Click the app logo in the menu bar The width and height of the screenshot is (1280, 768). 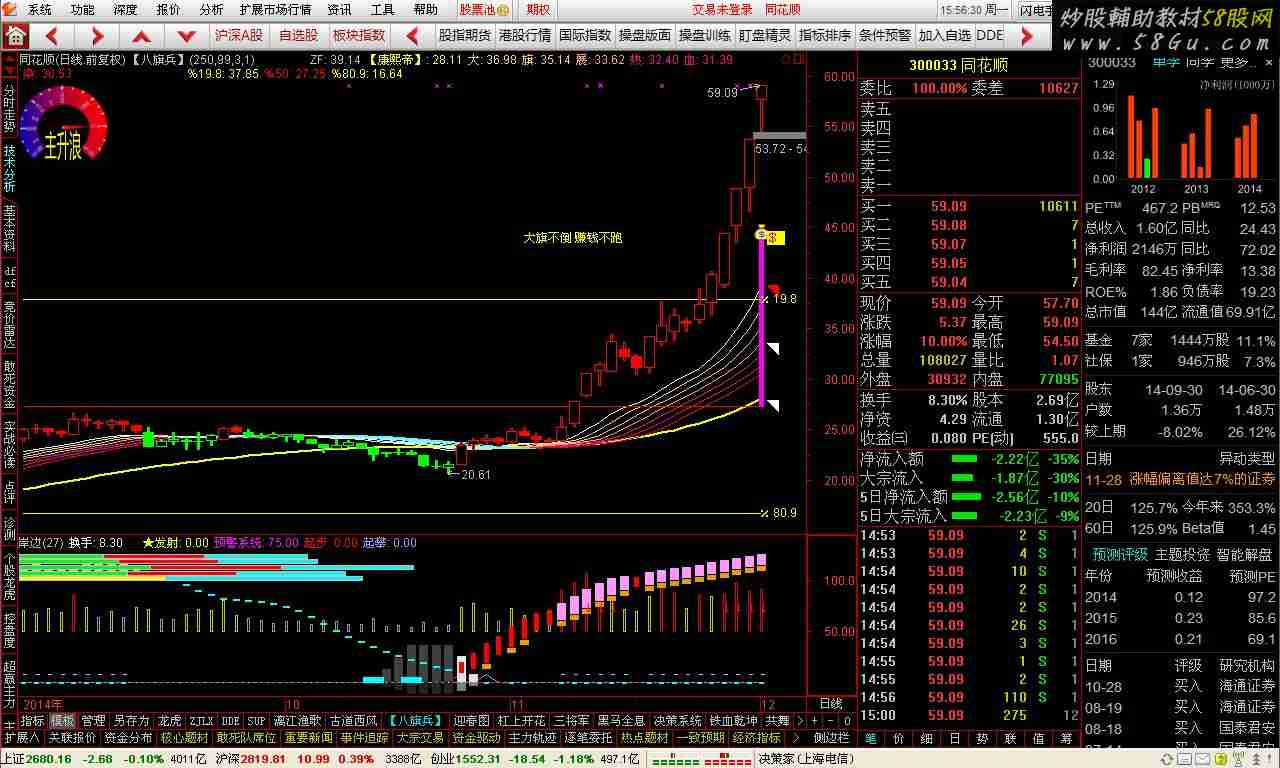[x=11, y=9]
